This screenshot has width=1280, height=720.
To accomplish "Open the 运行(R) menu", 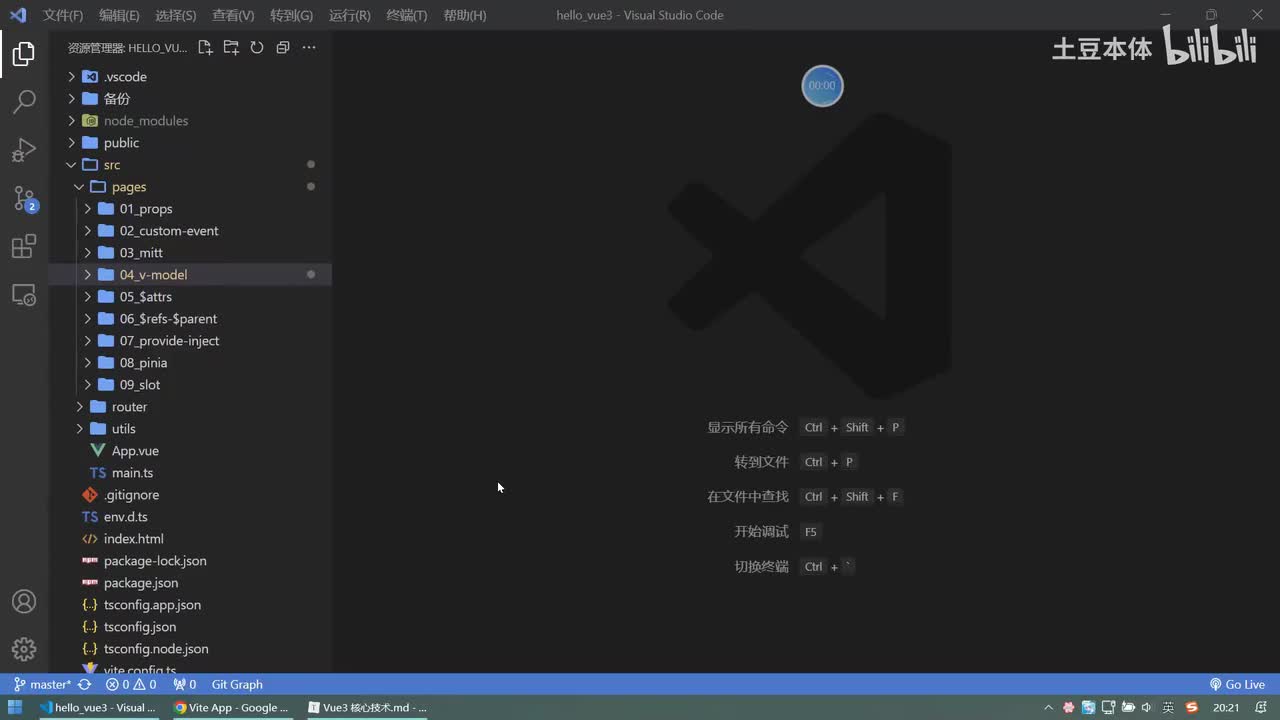I will [349, 15].
